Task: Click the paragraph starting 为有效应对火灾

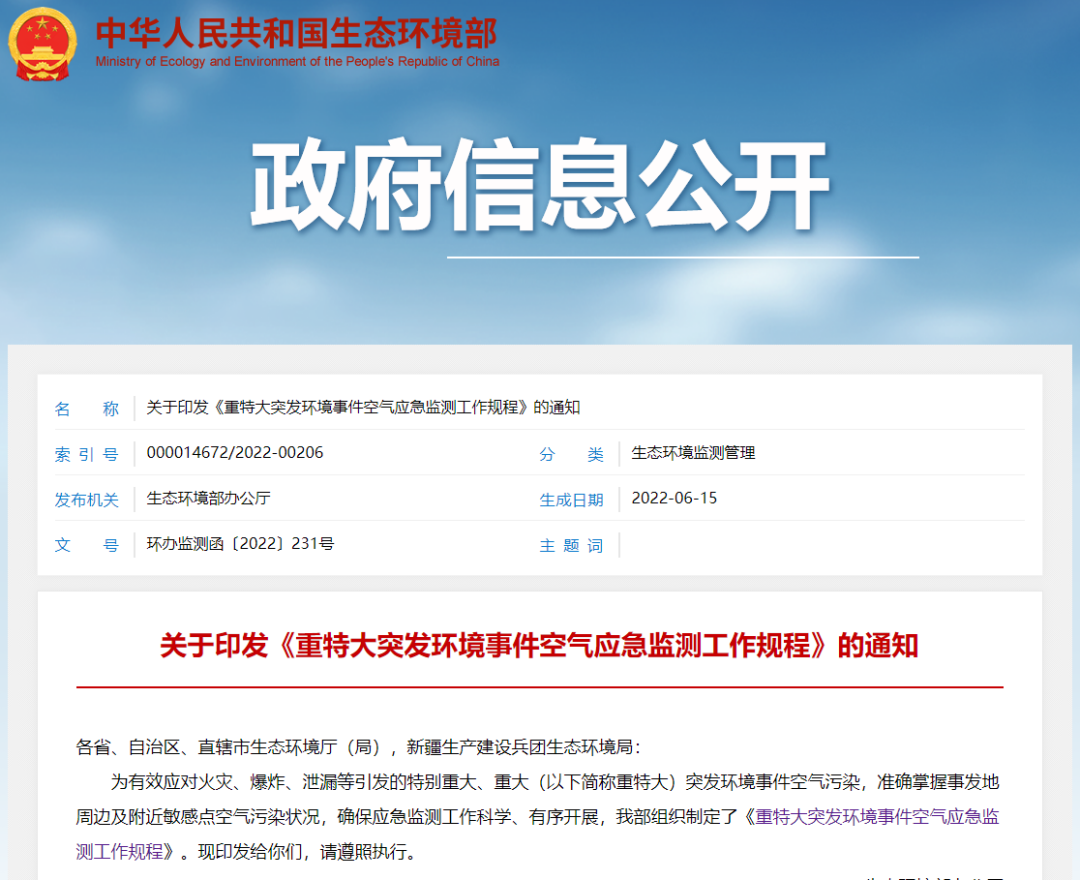Action: 537,817
